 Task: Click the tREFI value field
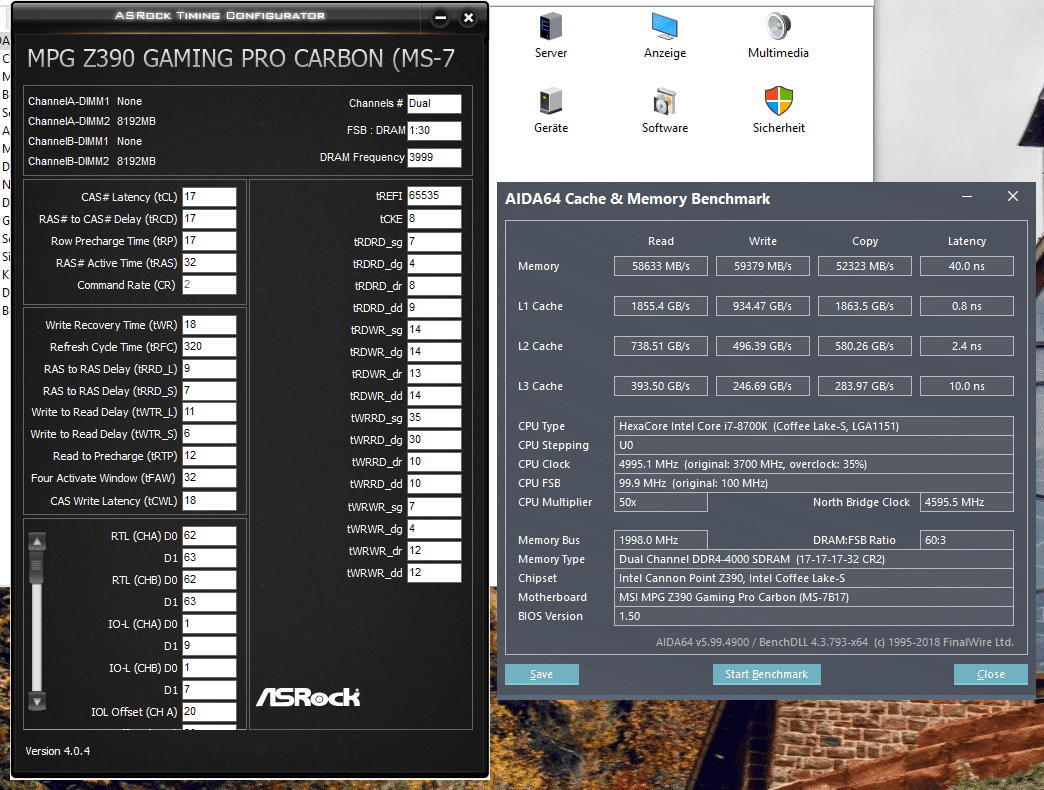(434, 196)
